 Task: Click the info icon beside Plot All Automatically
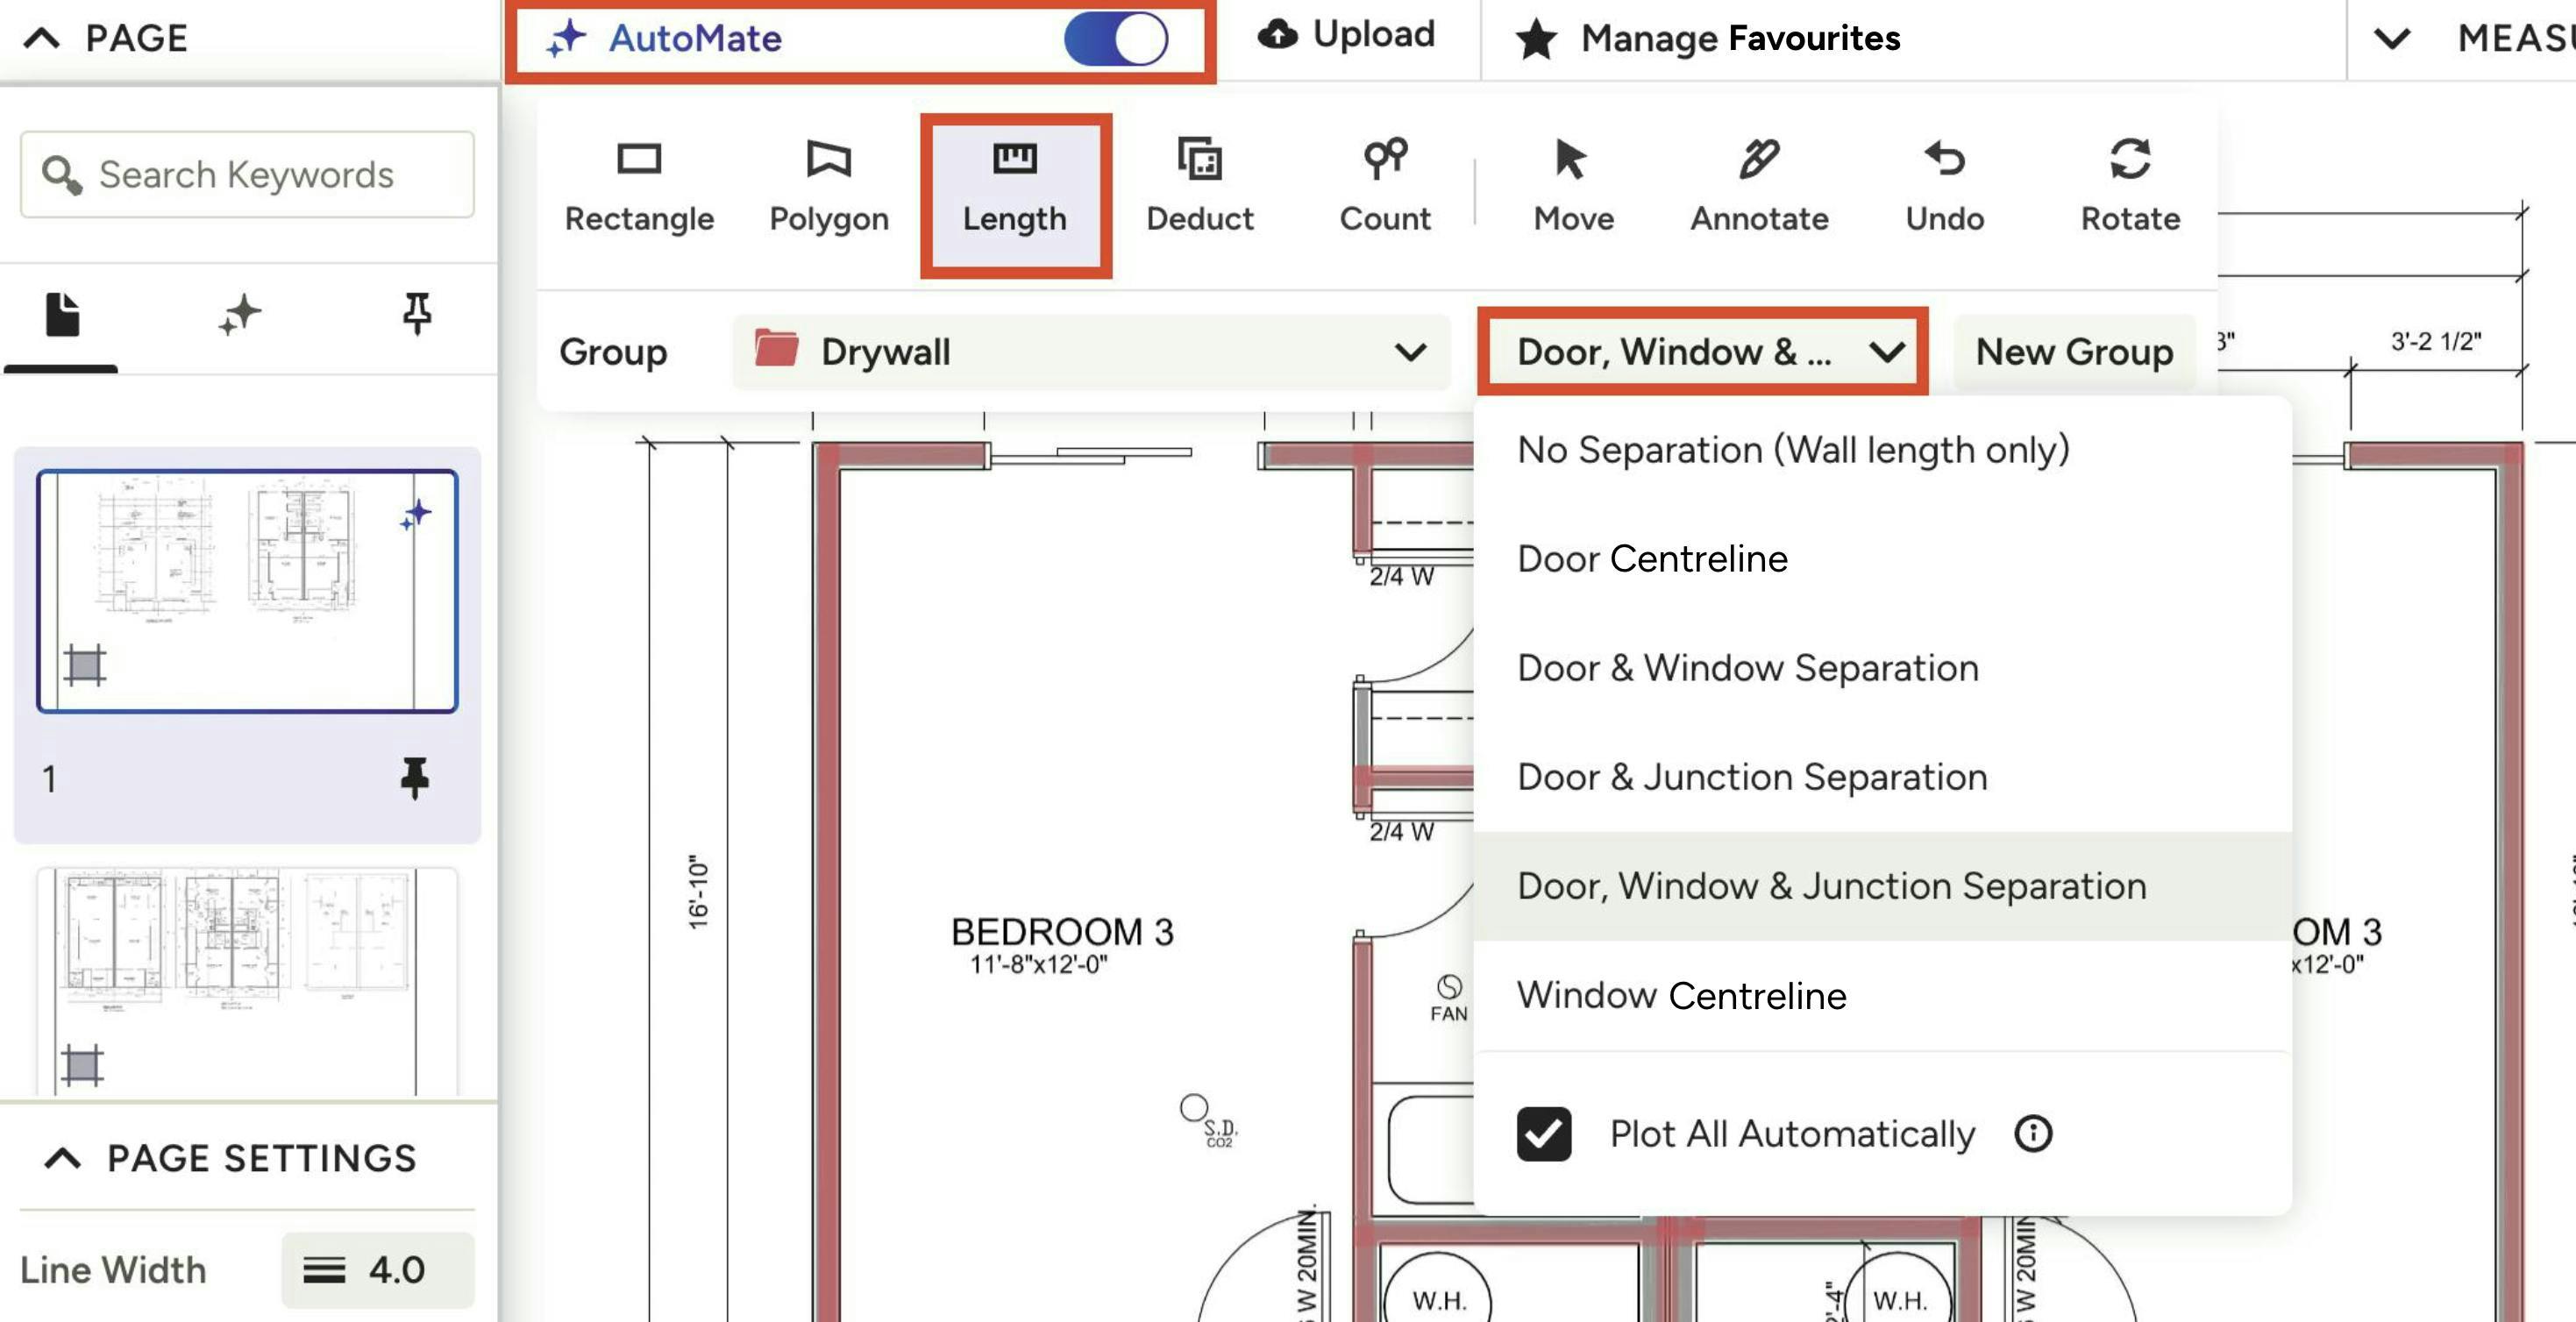tap(2032, 1133)
